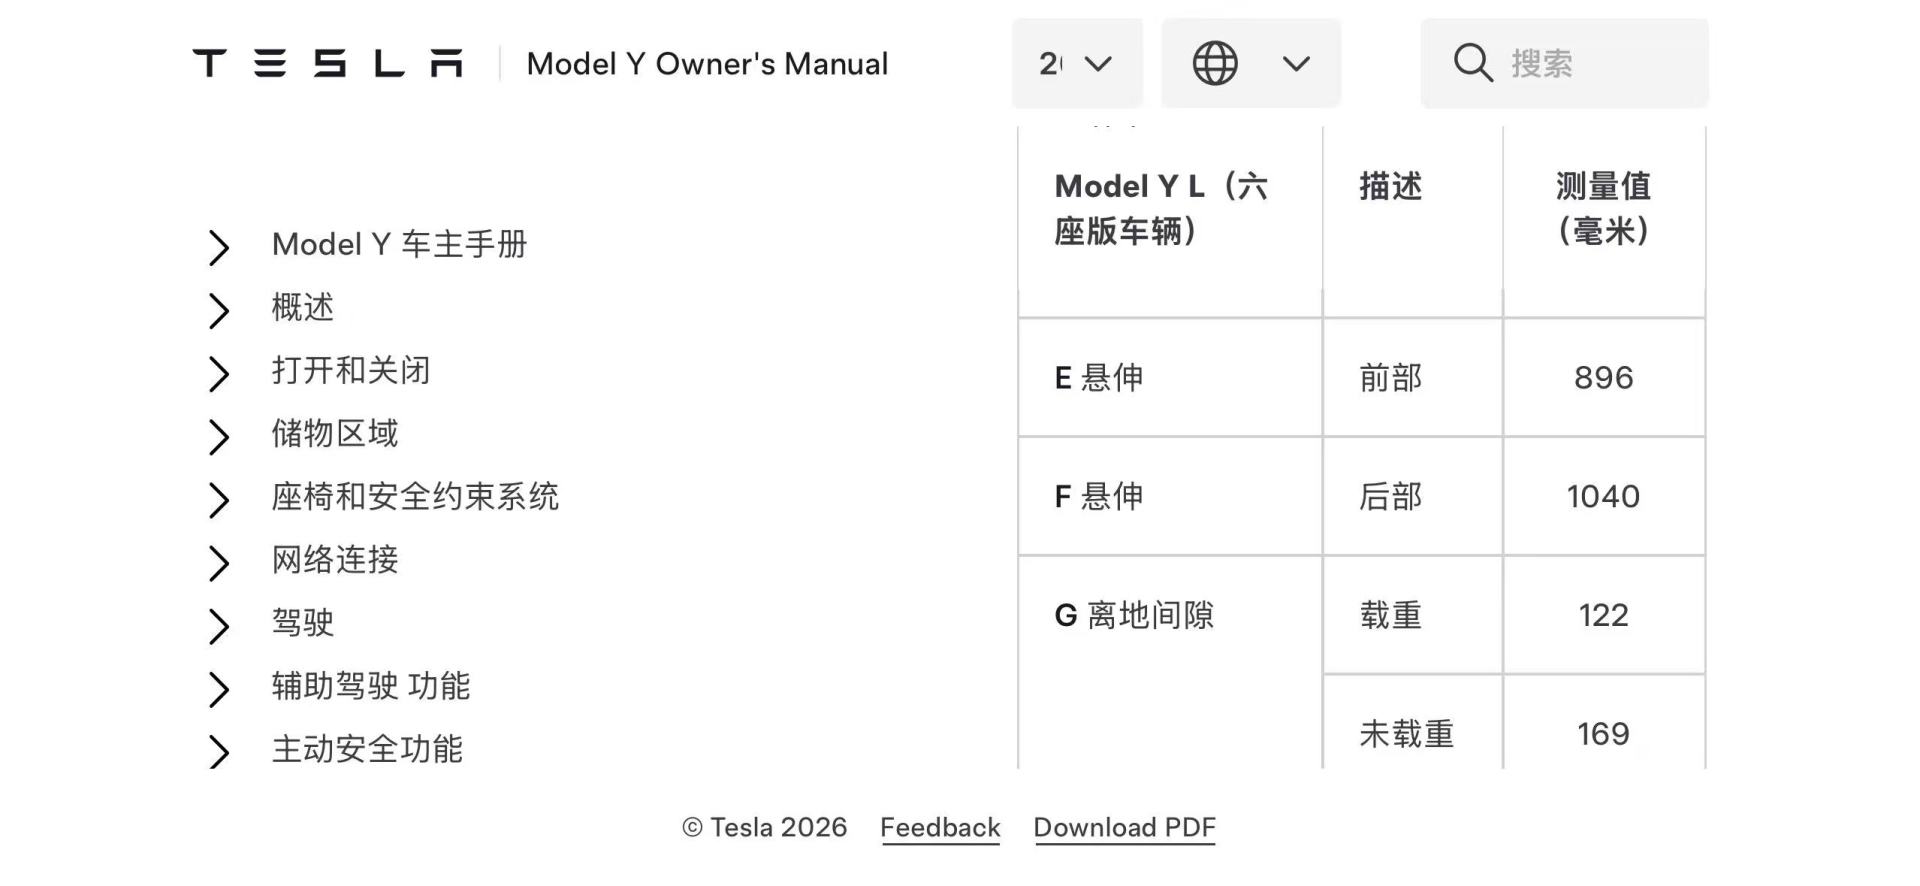Expand the 驾驶 section chevron
The width and height of the screenshot is (1920, 886).
coord(218,625)
